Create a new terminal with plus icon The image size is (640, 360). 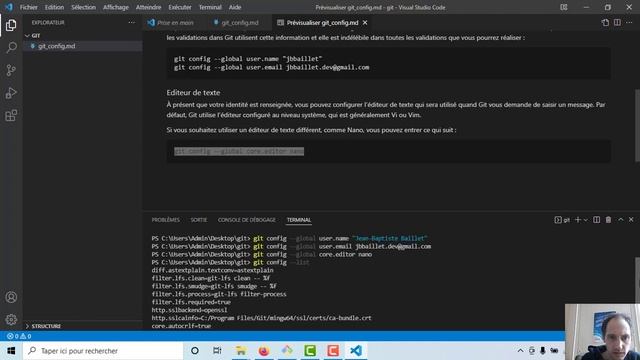tap(578, 220)
